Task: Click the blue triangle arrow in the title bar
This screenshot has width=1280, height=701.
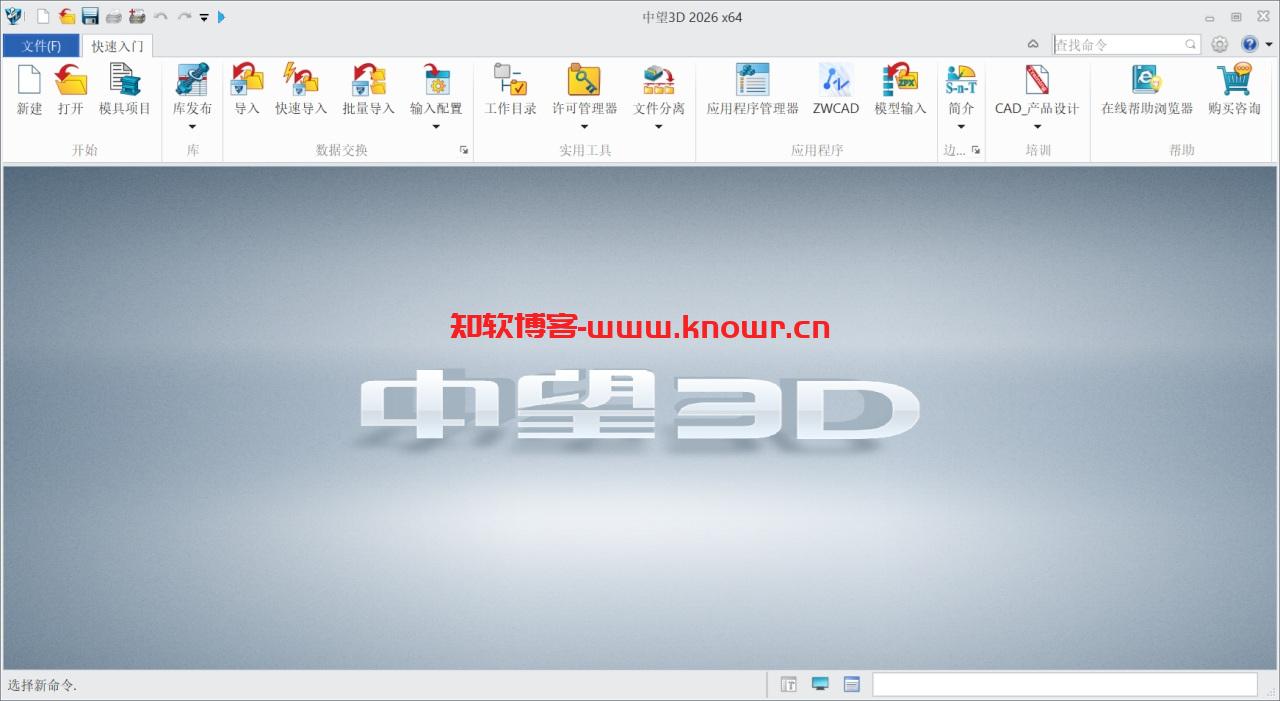Action: coord(221,17)
